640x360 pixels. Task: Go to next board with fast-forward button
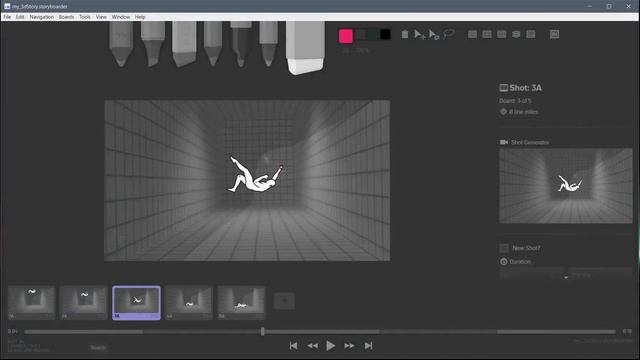pos(349,346)
